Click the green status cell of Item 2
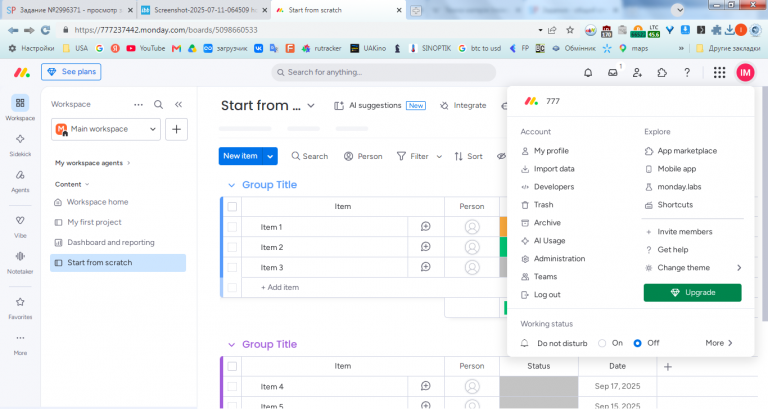This screenshot has width=768, height=409. pos(503,247)
